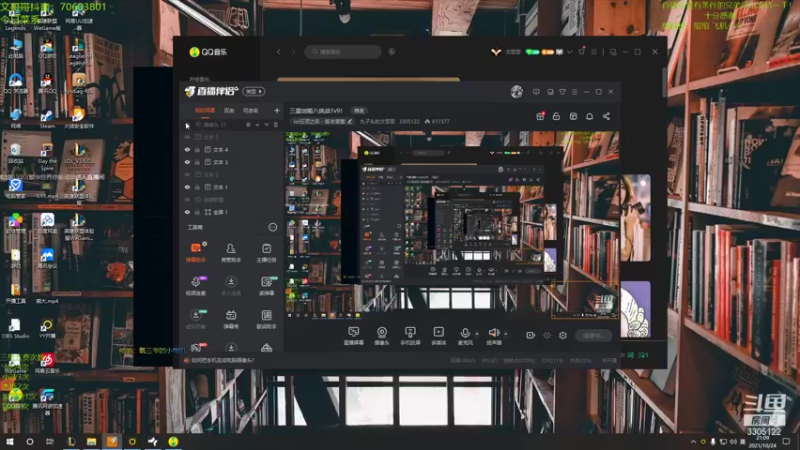Add a 摄像头 camera source
This screenshot has width=800, height=450.
click(382, 336)
